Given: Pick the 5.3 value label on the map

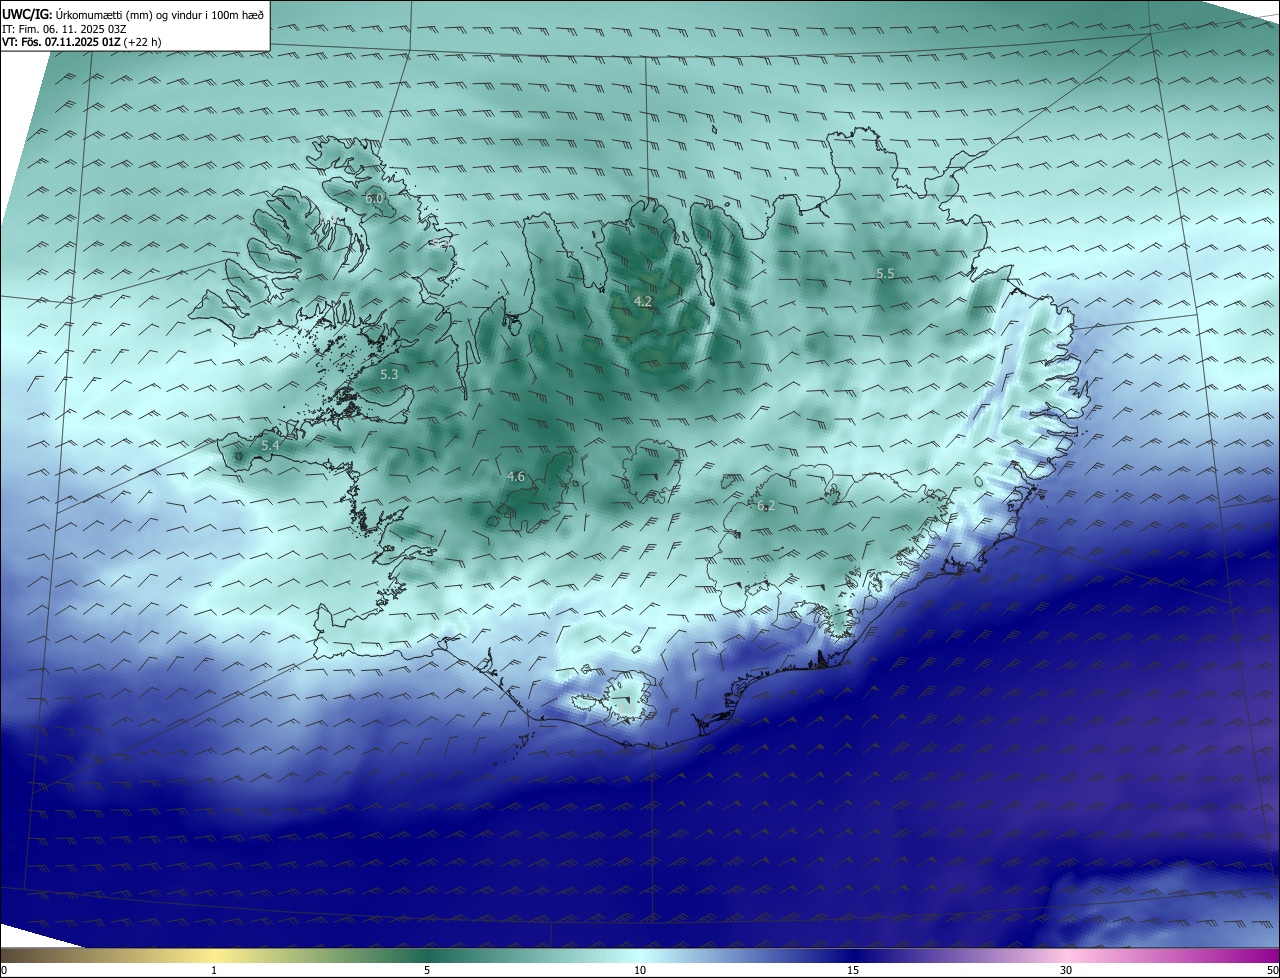Looking at the screenshot, I should click(389, 374).
